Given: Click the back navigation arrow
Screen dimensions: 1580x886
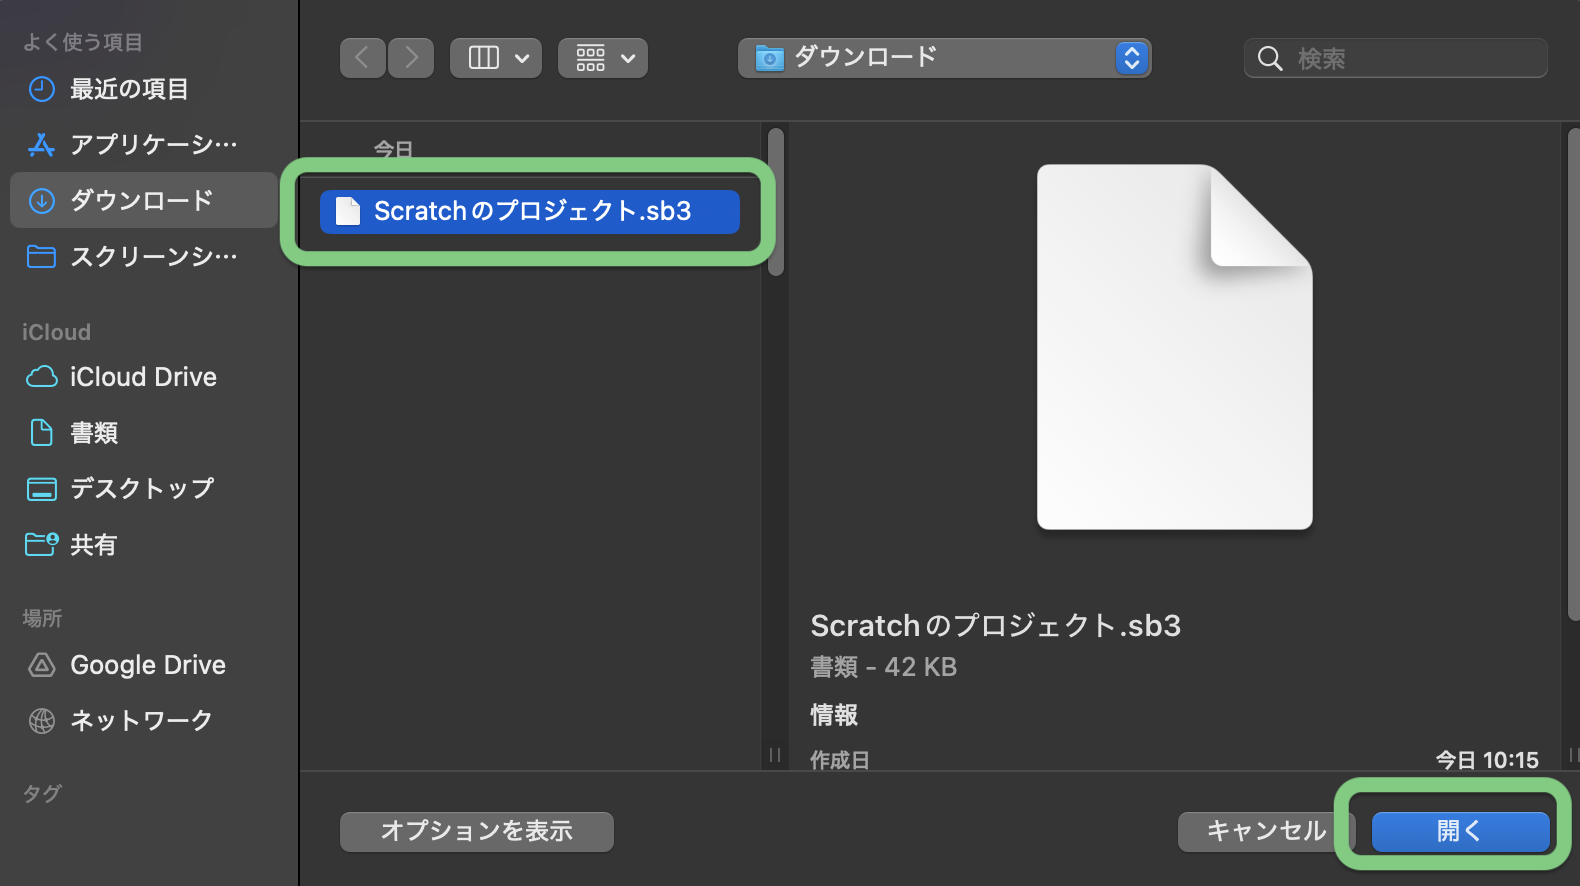Looking at the screenshot, I should (x=362, y=58).
